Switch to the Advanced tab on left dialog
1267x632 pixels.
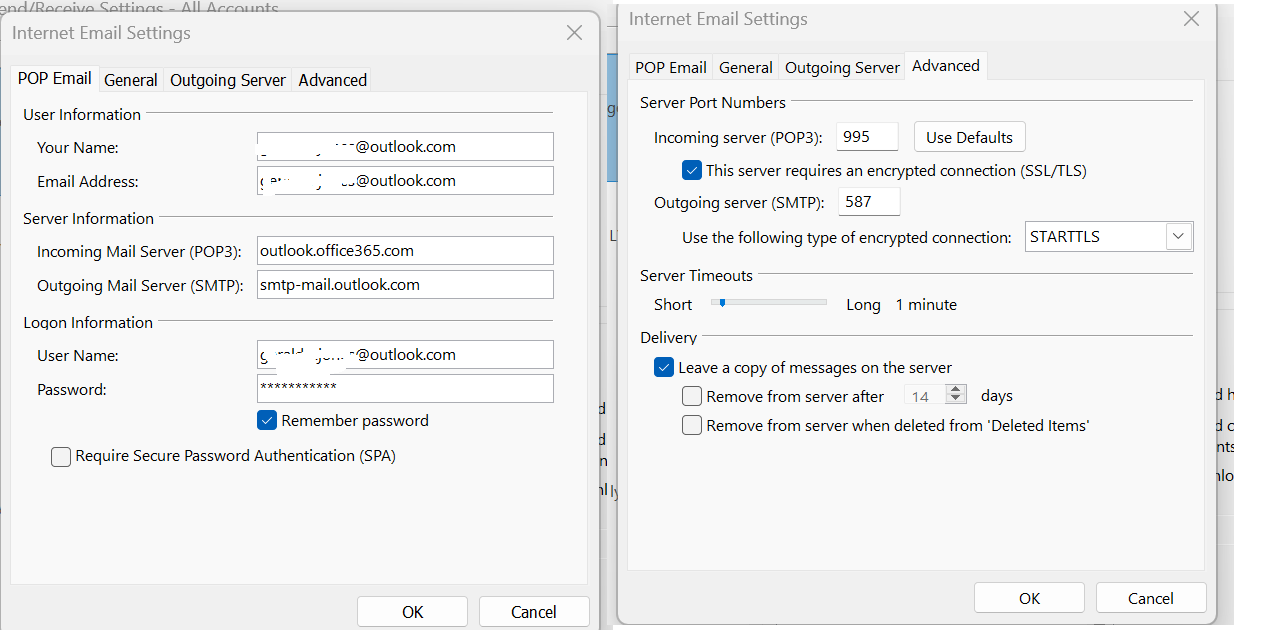[x=331, y=79]
